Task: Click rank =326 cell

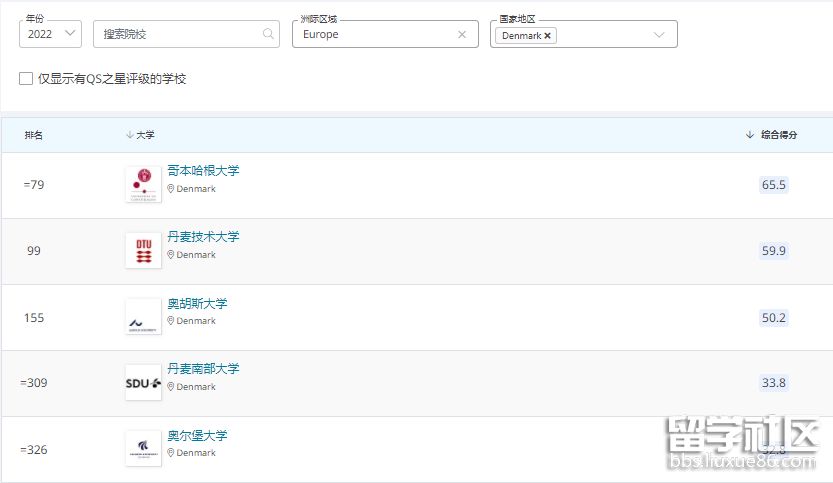Action: point(34,450)
